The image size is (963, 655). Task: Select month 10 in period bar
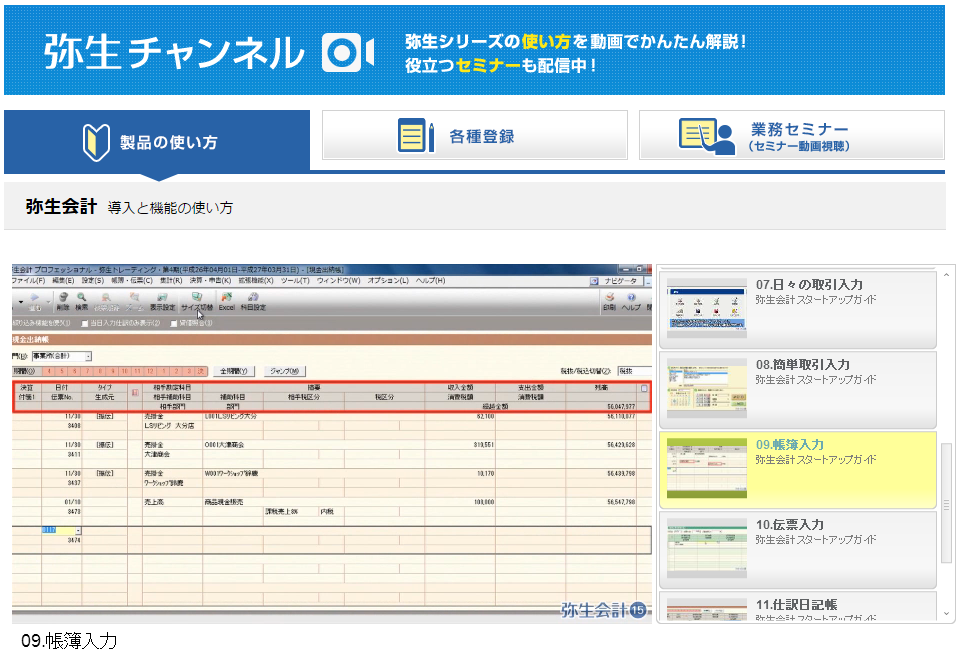[x=125, y=371]
